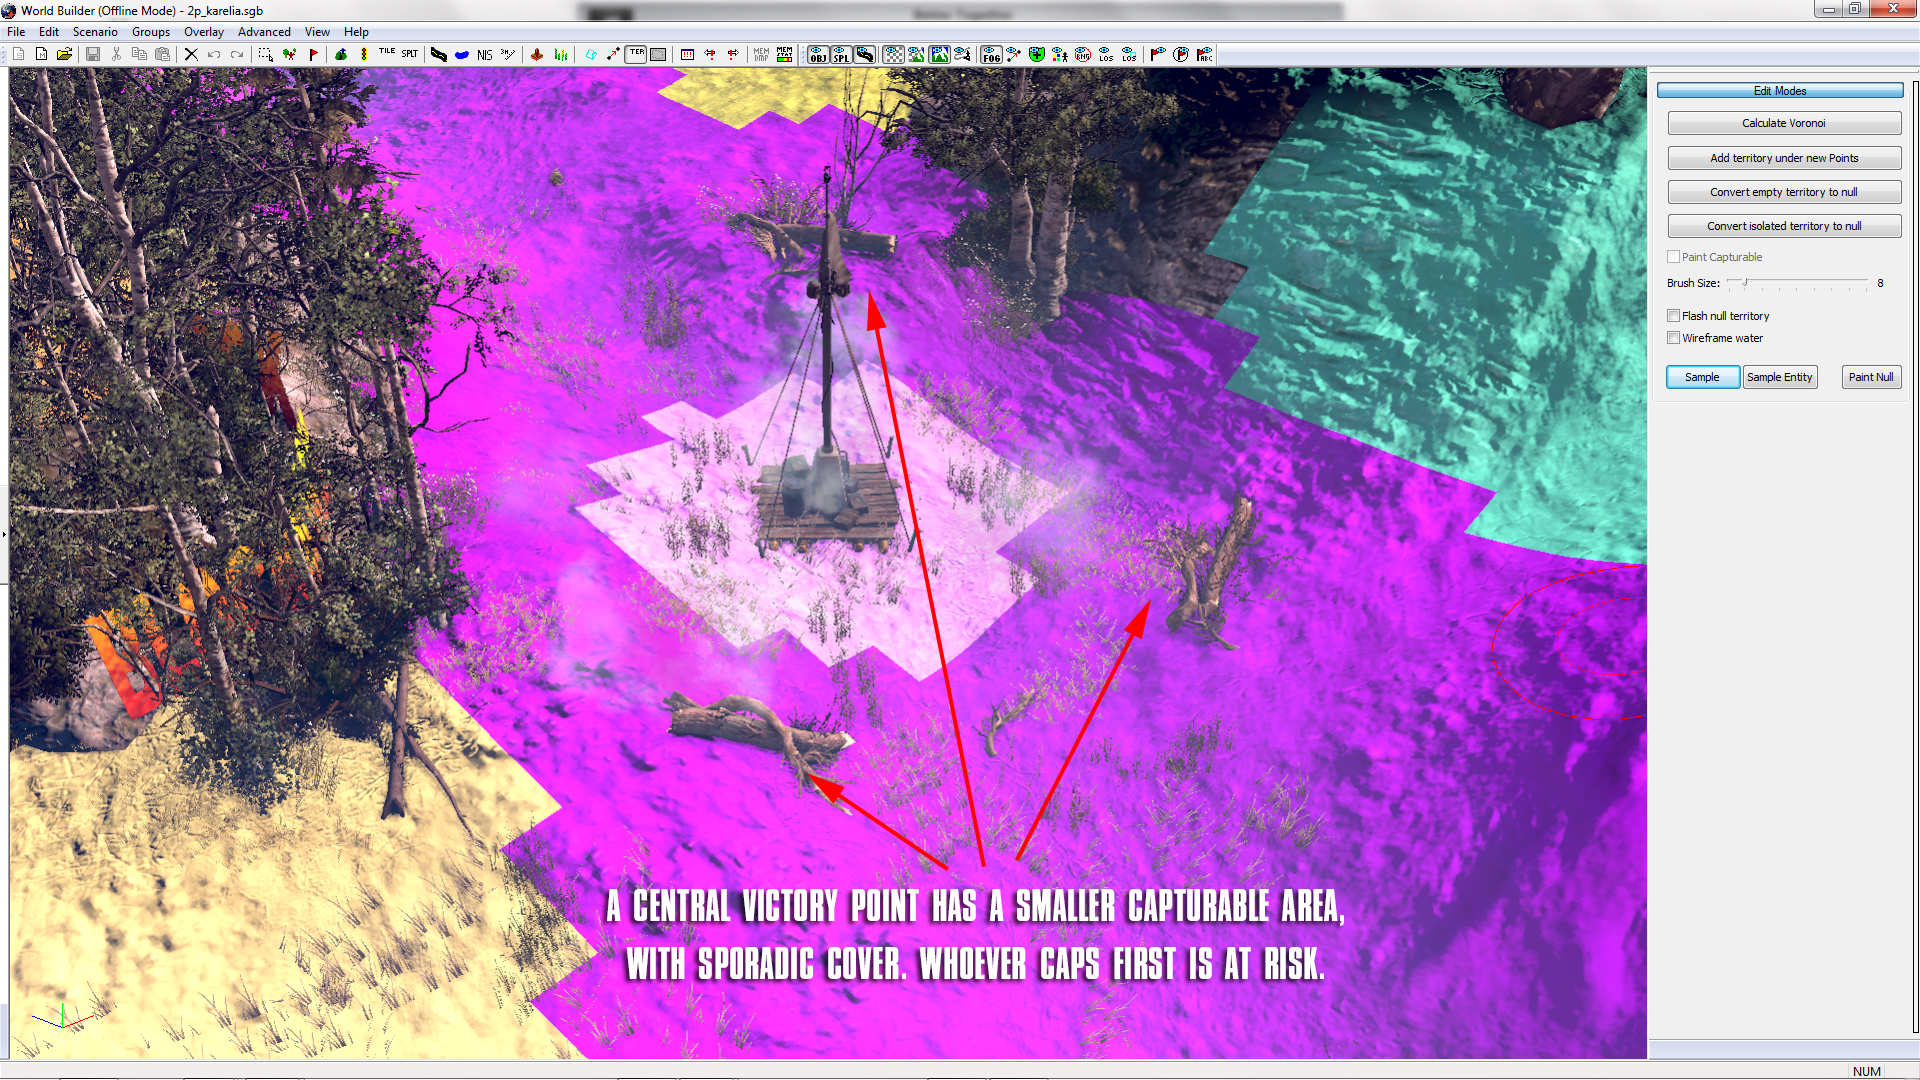Screen dimensions: 1920x1080
Task: Open the File menu
Action: click(x=16, y=32)
